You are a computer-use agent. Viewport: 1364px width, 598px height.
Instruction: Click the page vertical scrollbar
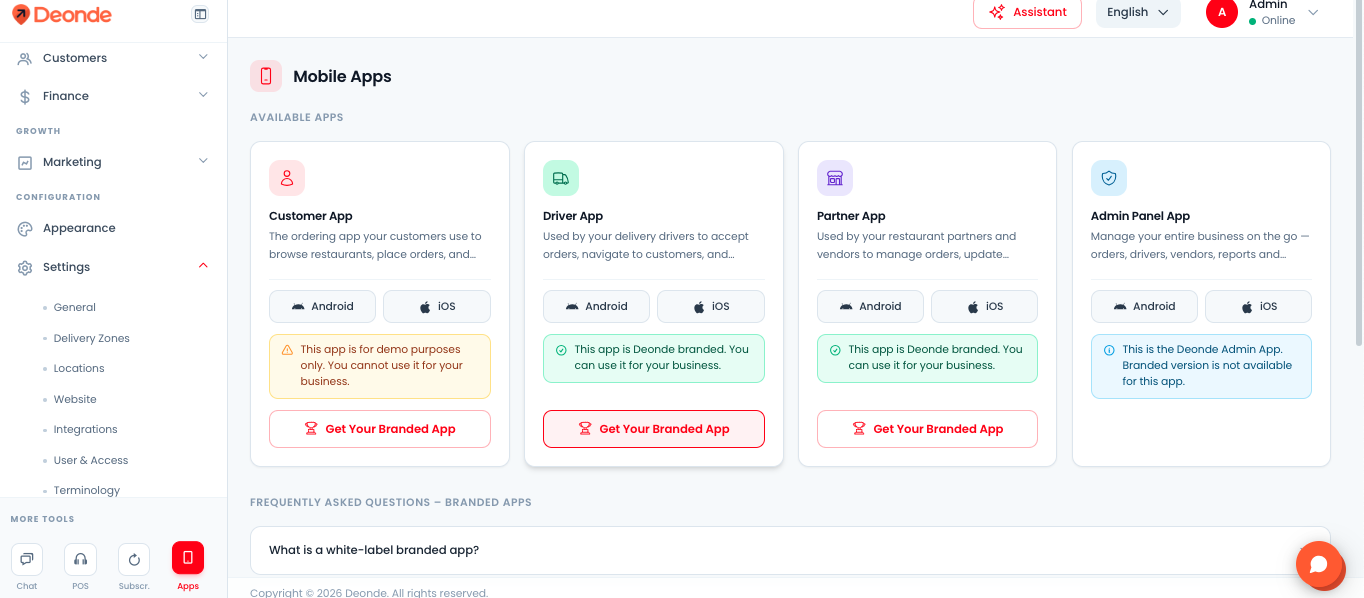coord(1359,175)
